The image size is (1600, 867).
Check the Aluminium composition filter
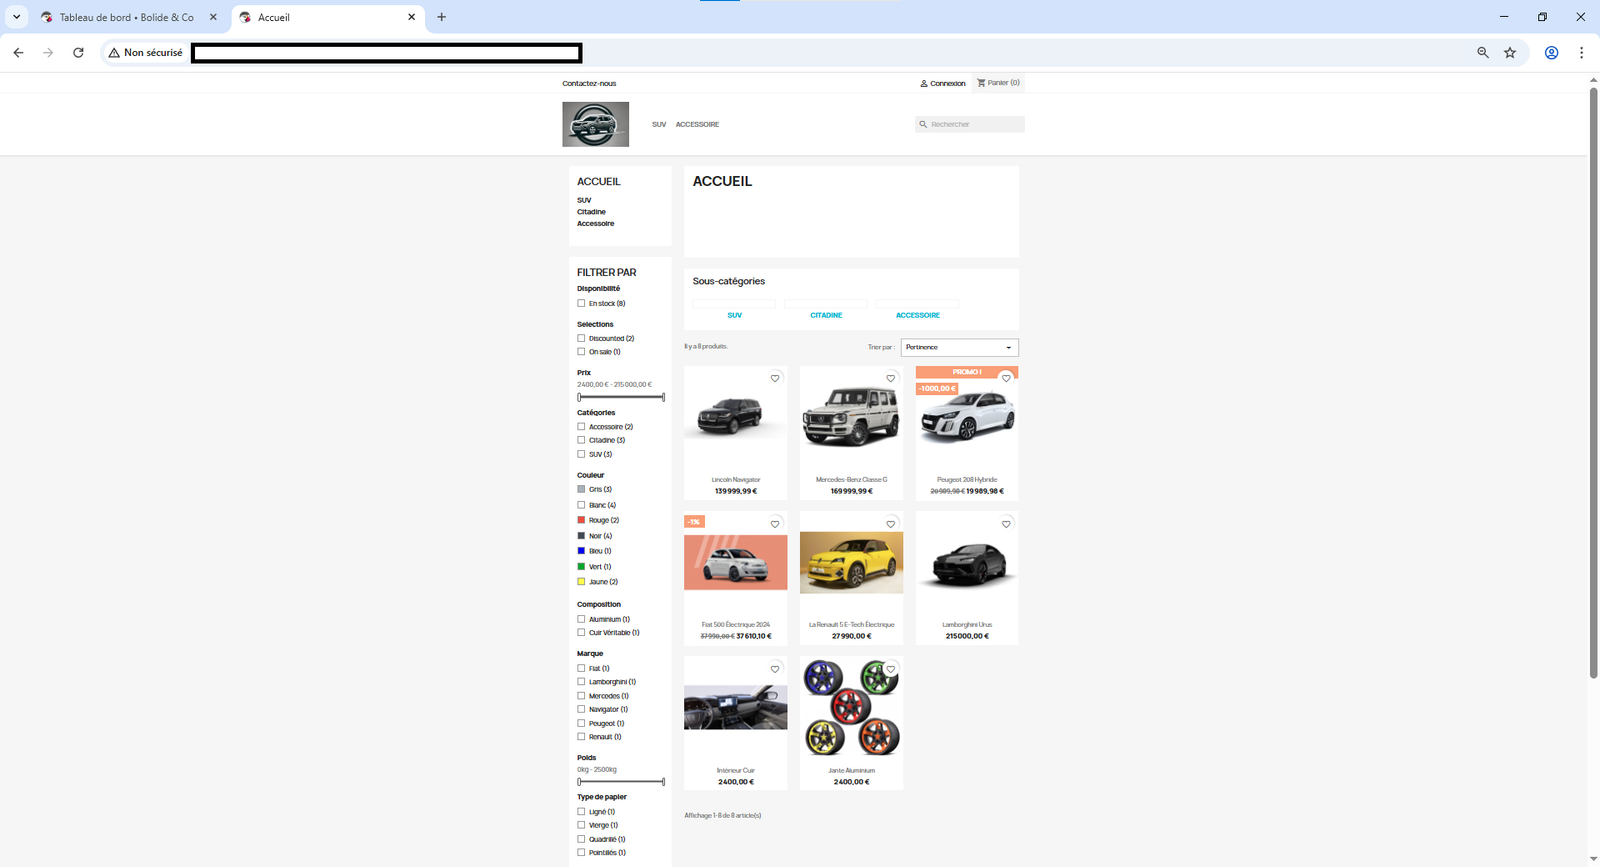tap(581, 619)
